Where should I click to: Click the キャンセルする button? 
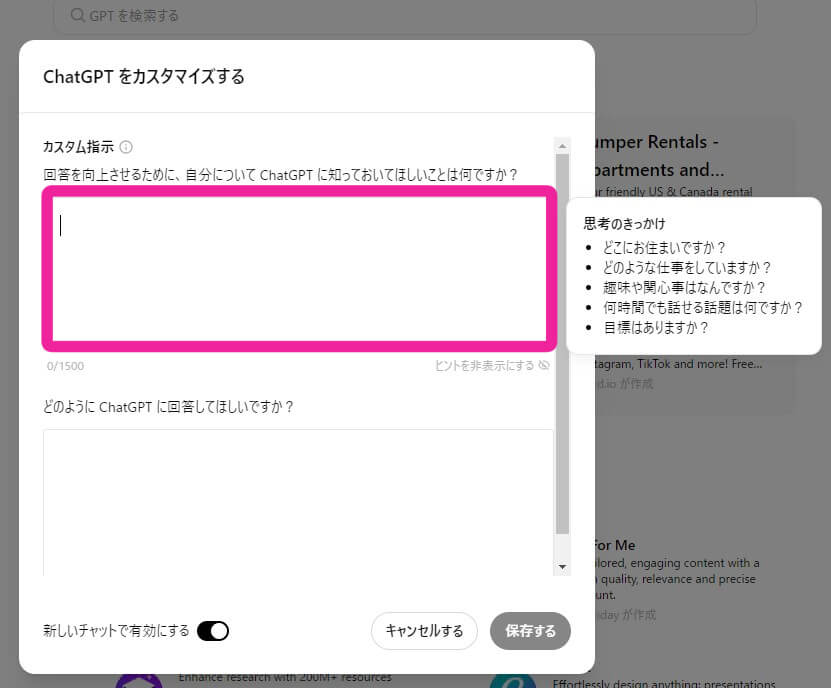click(x=424, y=631)
